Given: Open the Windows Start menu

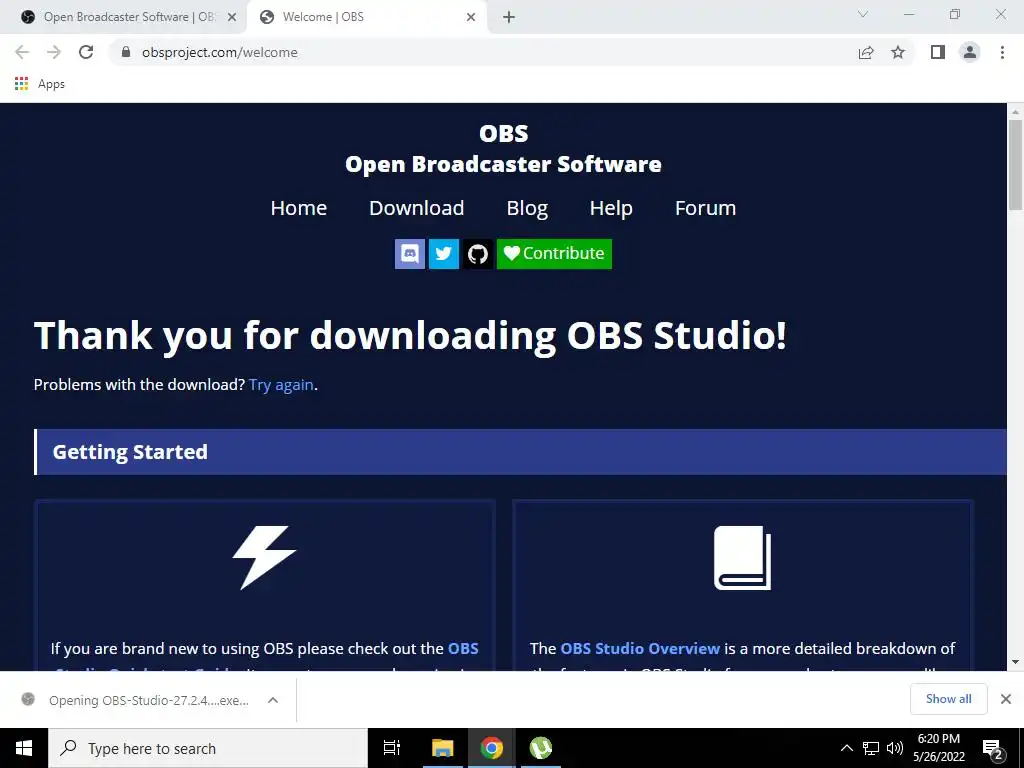Looking at the screenshot, I should pos(24,748).
